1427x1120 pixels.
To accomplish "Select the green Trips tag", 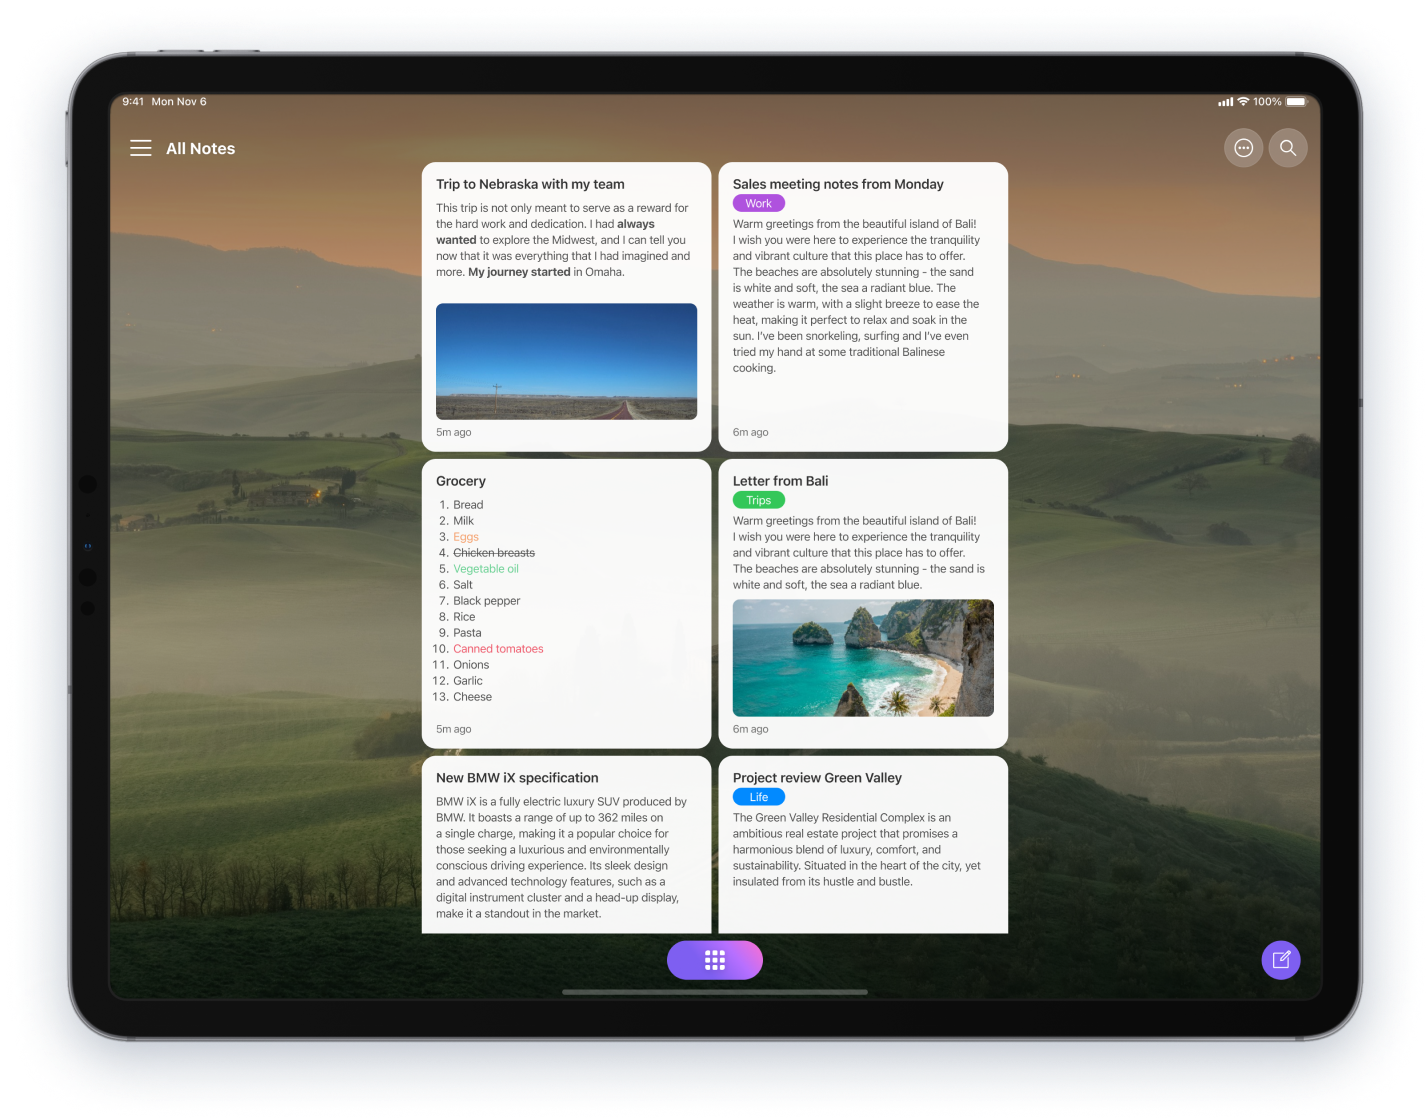I will point(758,500).
